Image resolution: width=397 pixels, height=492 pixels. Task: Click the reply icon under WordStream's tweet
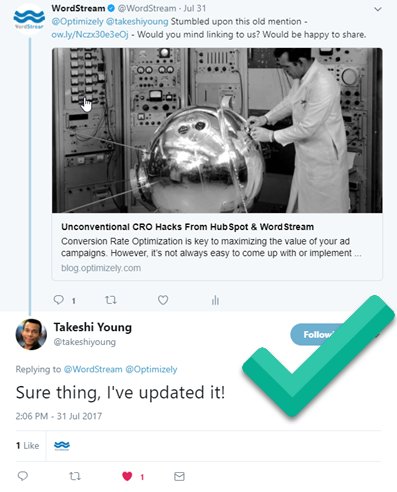click(59, 300)
